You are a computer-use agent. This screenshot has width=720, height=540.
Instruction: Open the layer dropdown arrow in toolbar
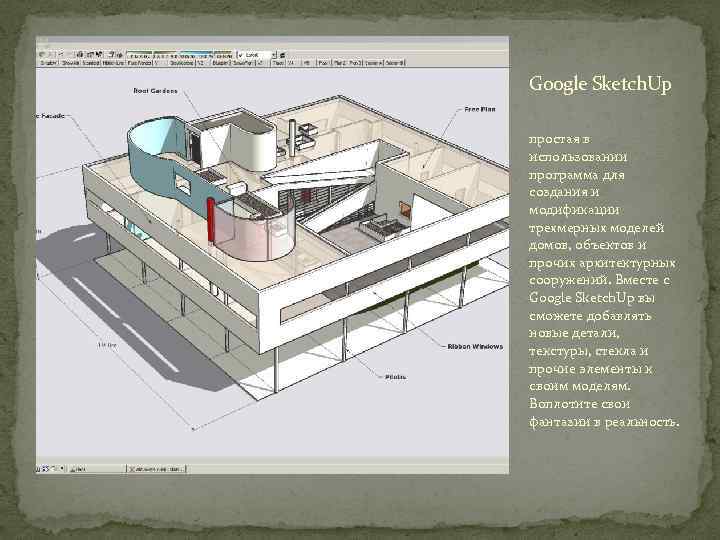pyautogui.click(x=274, y=55)
